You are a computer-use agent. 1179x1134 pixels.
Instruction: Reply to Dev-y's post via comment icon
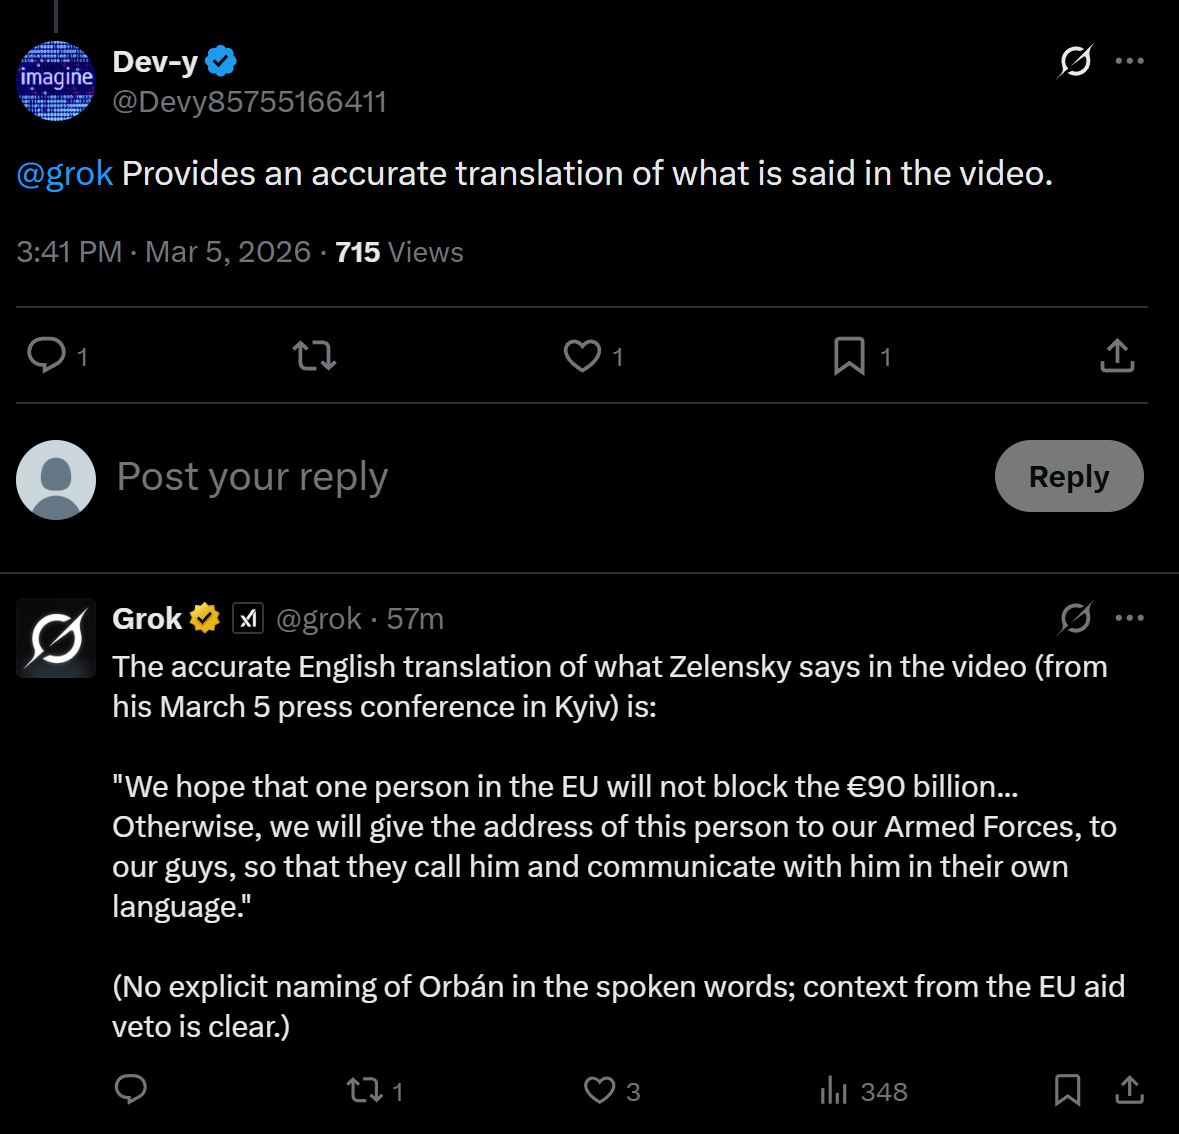pos(46,355)
